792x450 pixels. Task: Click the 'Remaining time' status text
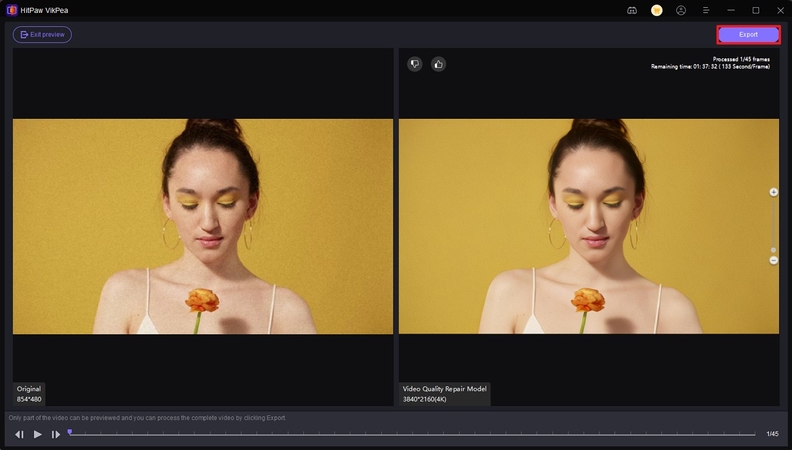click(x=710, y=67)
